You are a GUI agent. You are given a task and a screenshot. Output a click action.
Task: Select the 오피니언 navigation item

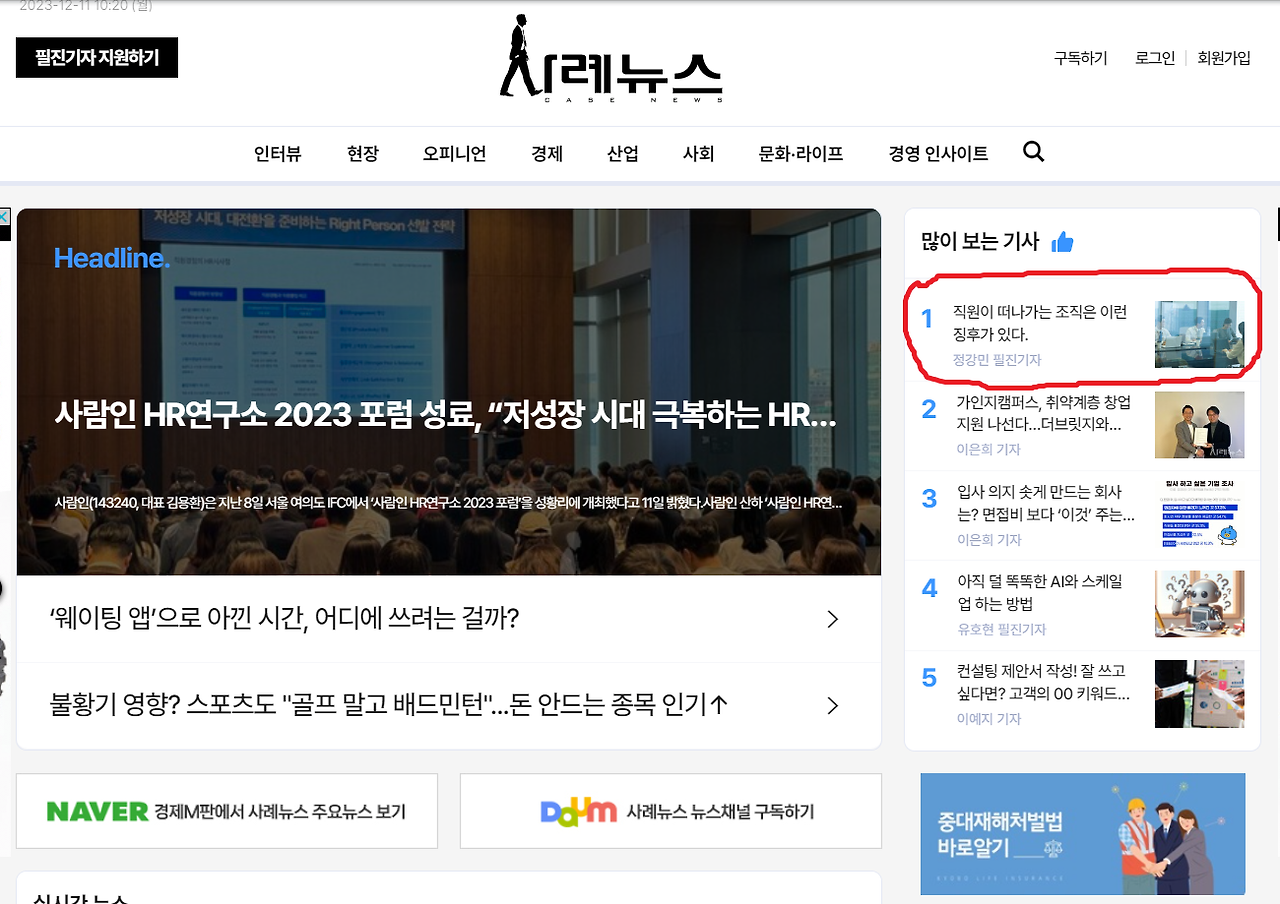point(454,153)
